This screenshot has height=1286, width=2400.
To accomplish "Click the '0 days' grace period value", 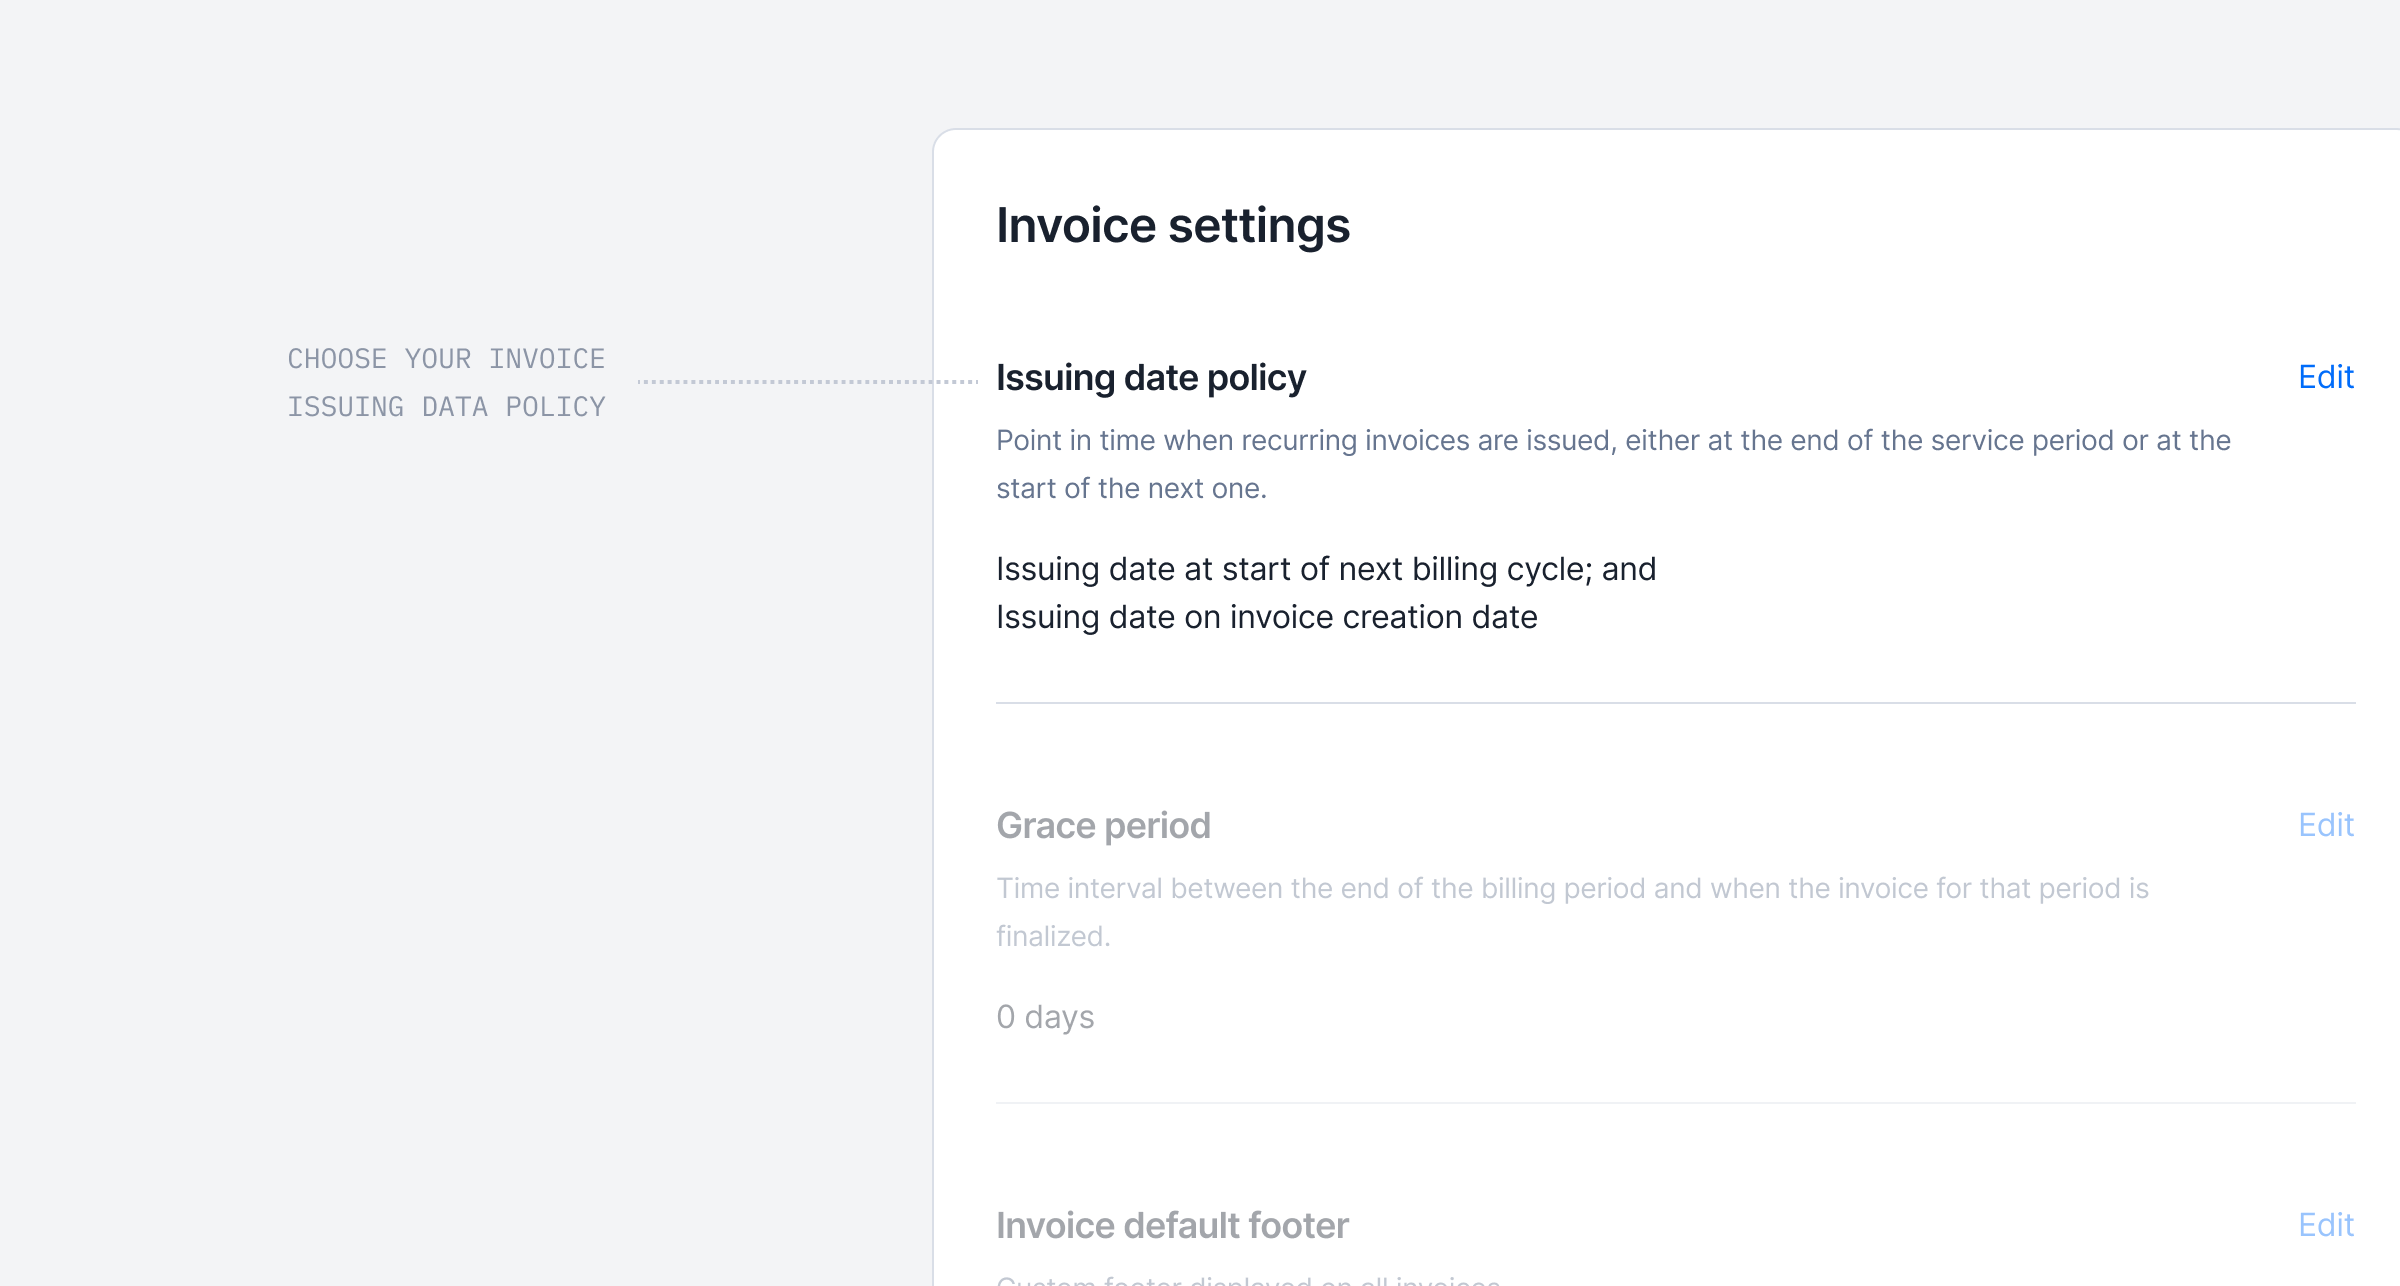I will pos(1045,1017).
